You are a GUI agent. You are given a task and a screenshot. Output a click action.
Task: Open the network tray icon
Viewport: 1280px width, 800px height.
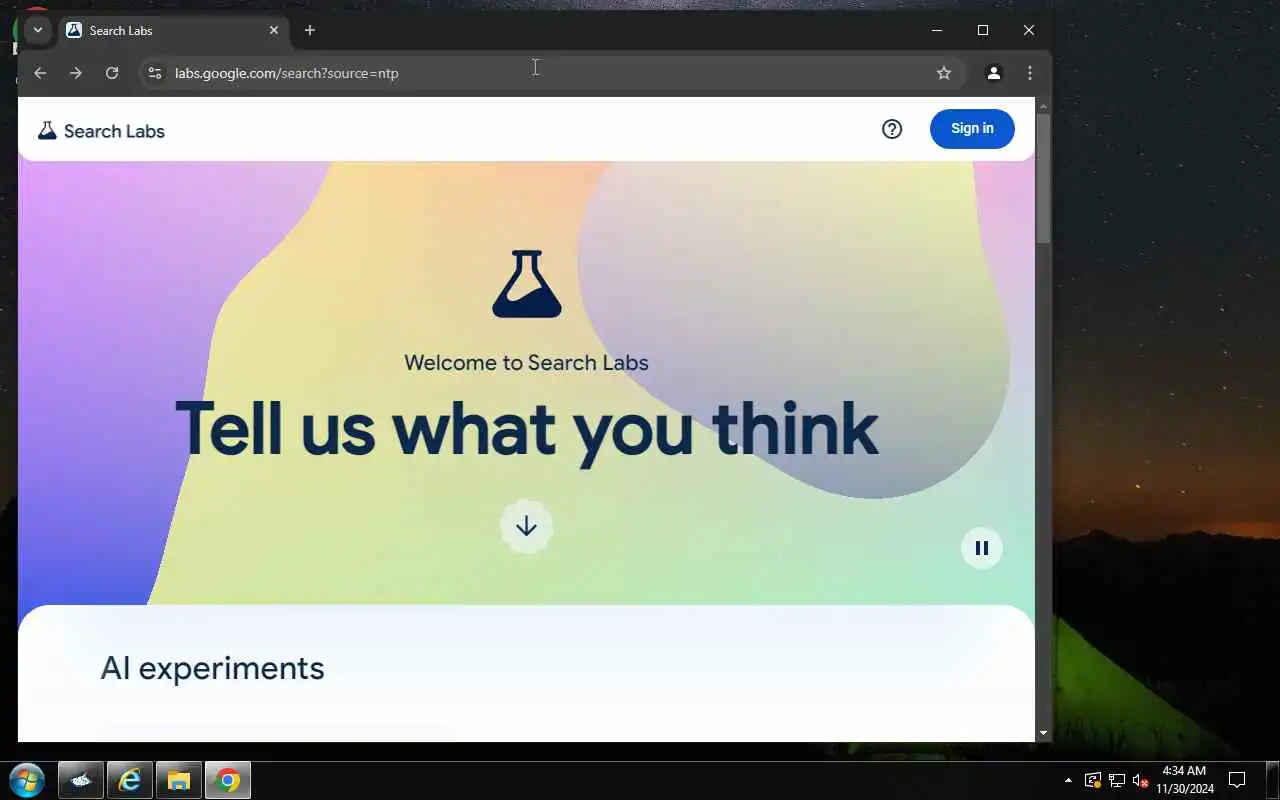pos(1117,780)
